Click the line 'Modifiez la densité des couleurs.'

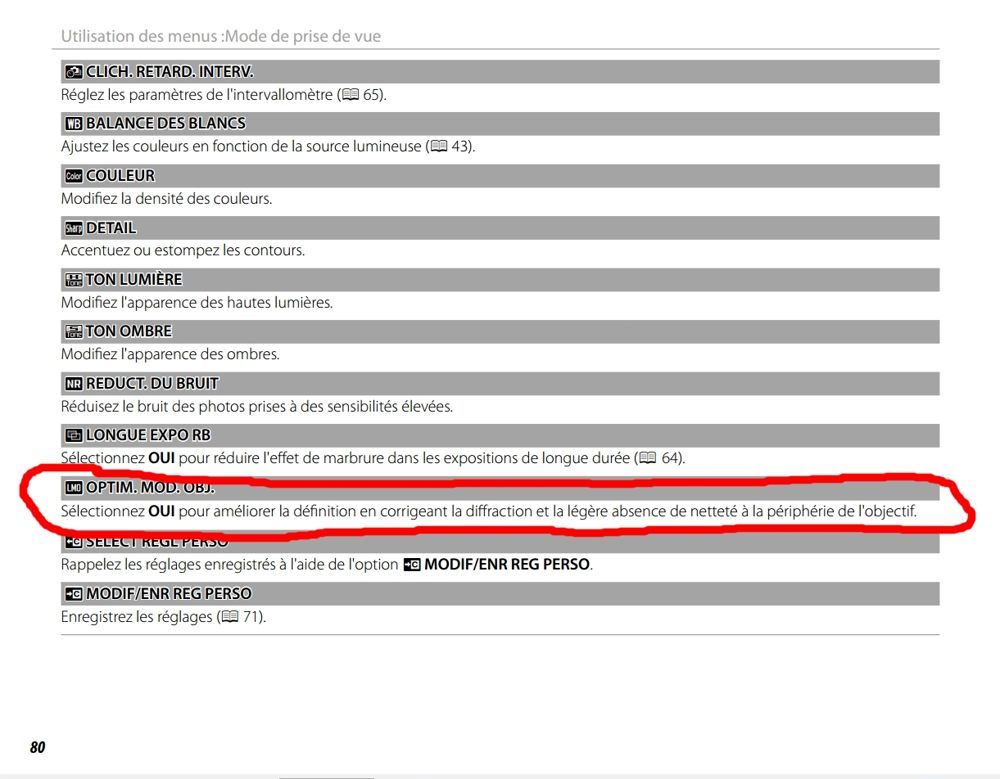(x=166, y=199)
